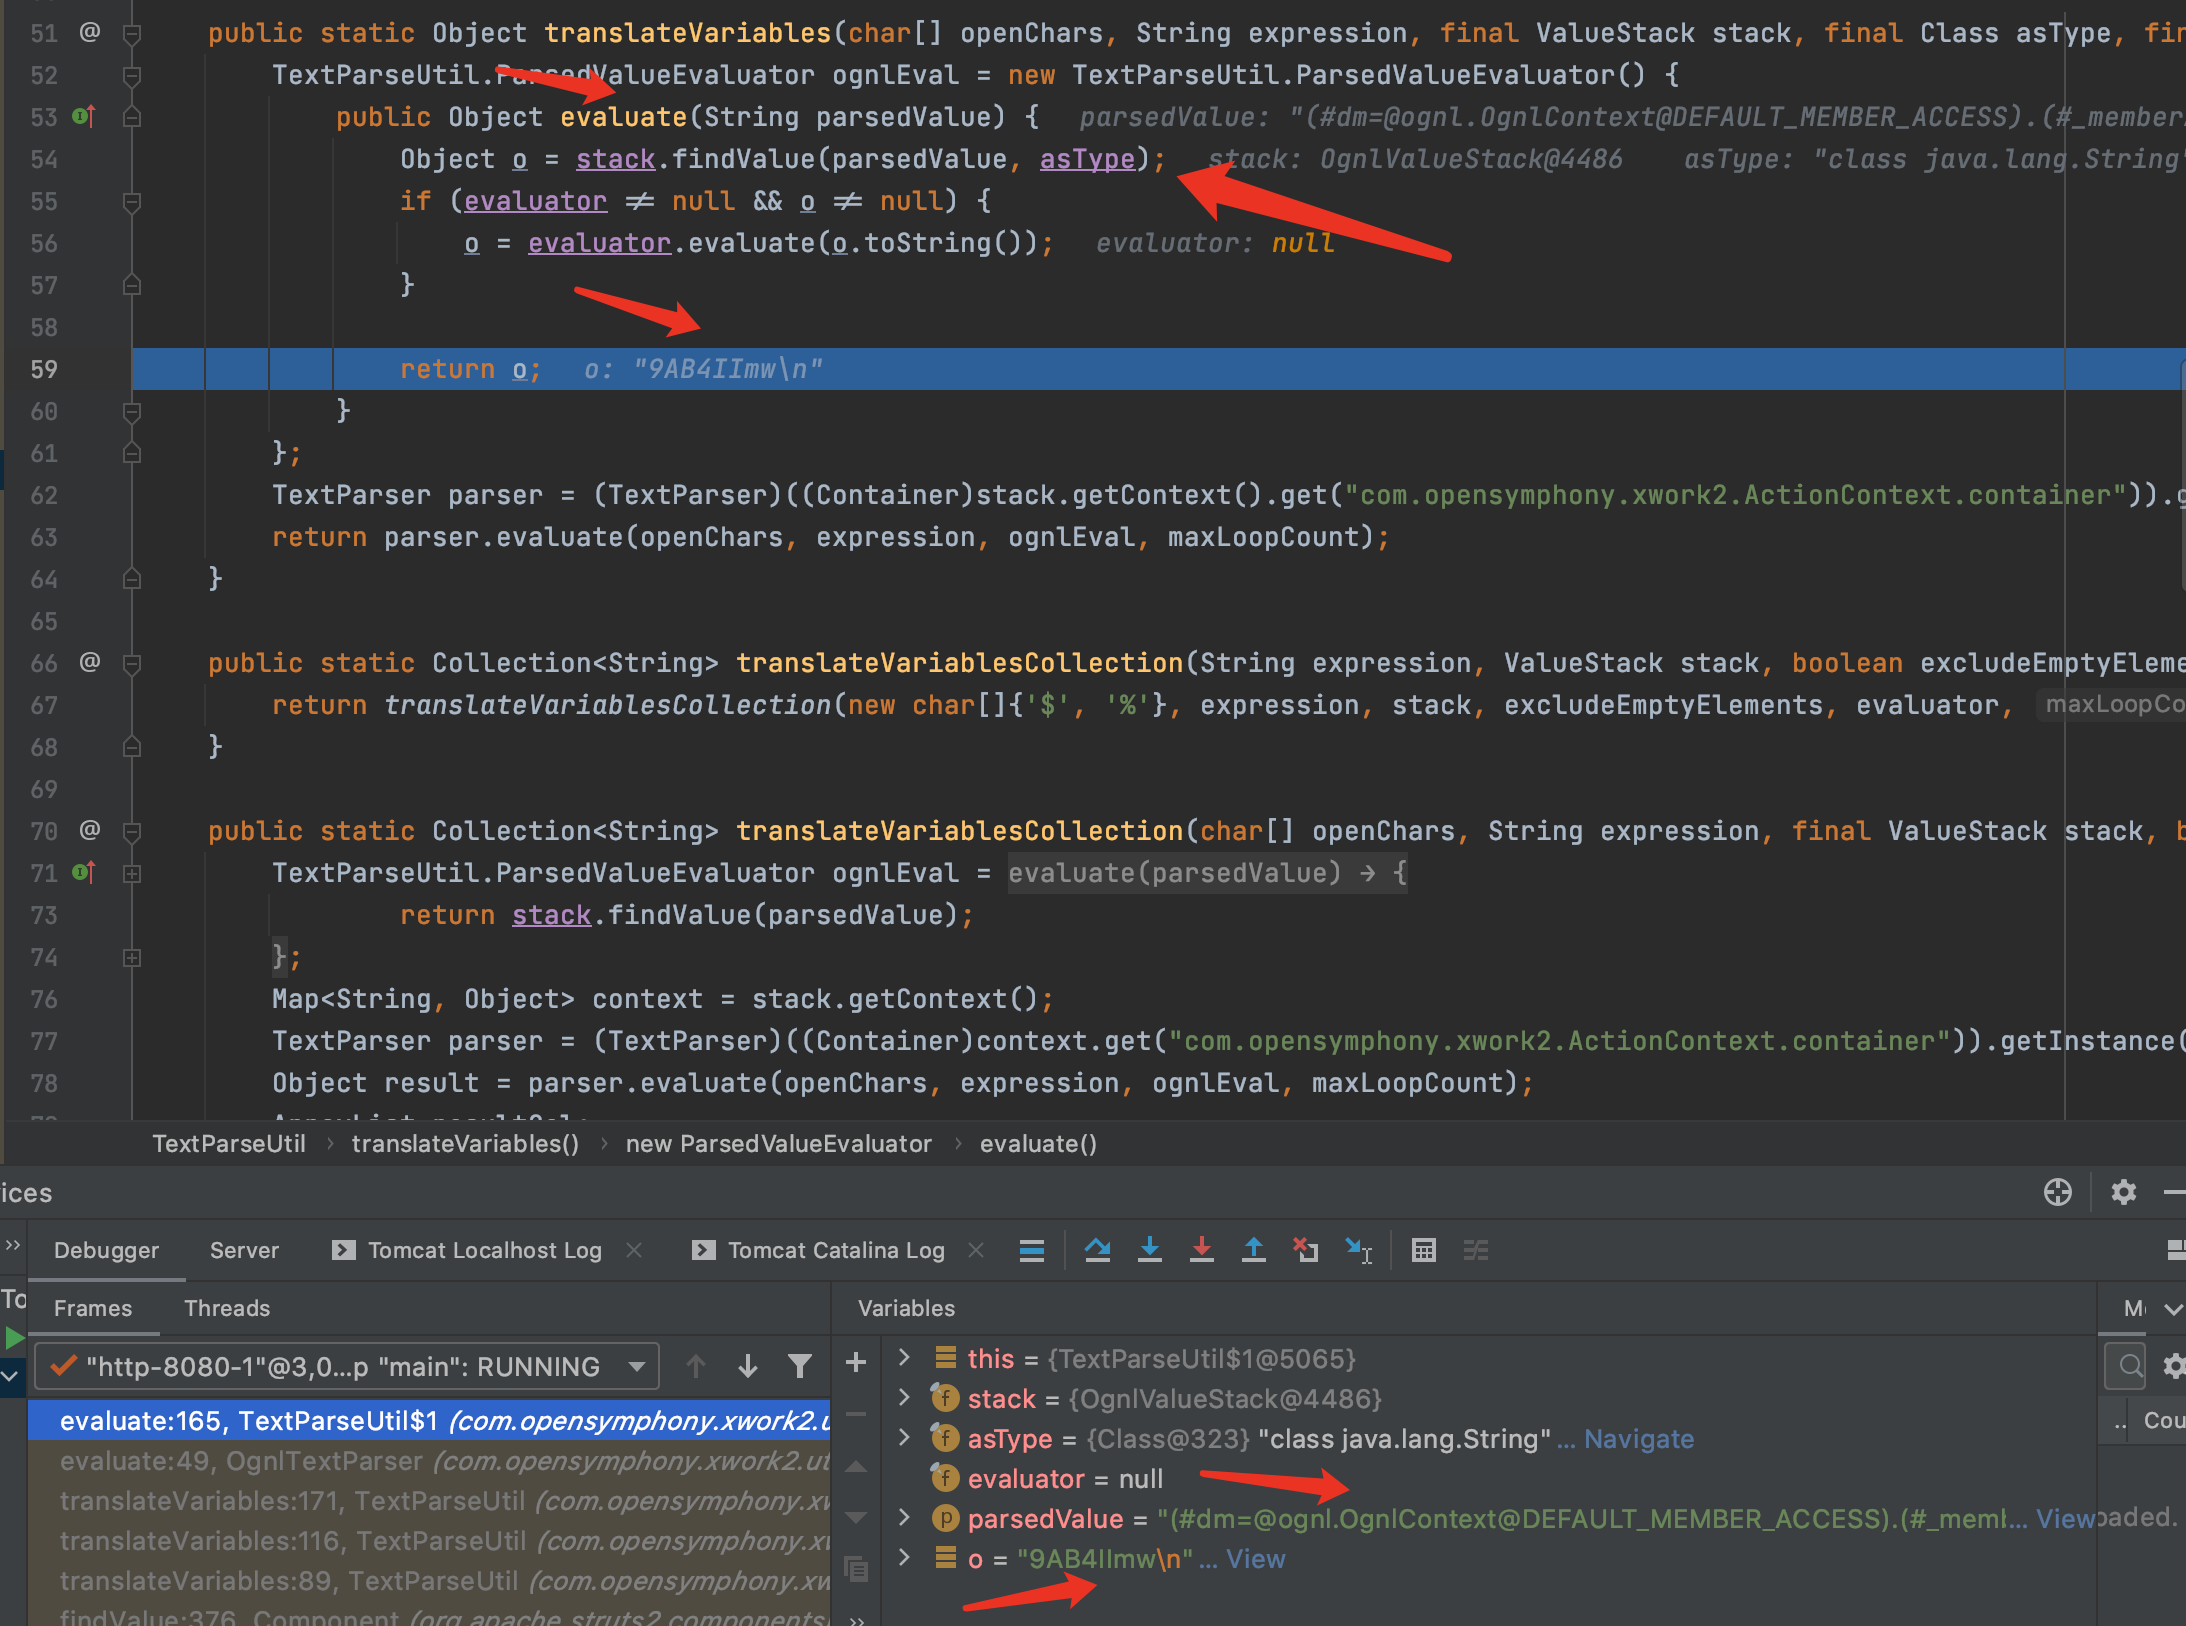Viewport: 2186px width, 1626px height.
Task: Collapse method fold marker at line 51
Action: [x=131, y=34]
